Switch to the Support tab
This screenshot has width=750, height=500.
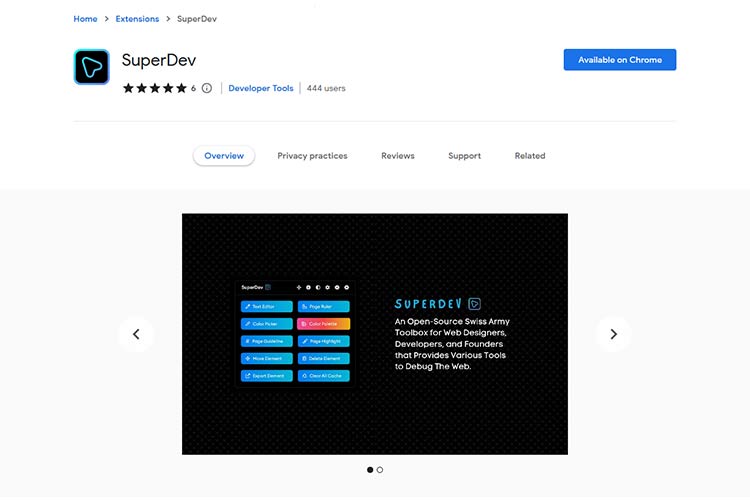(464, 156)
